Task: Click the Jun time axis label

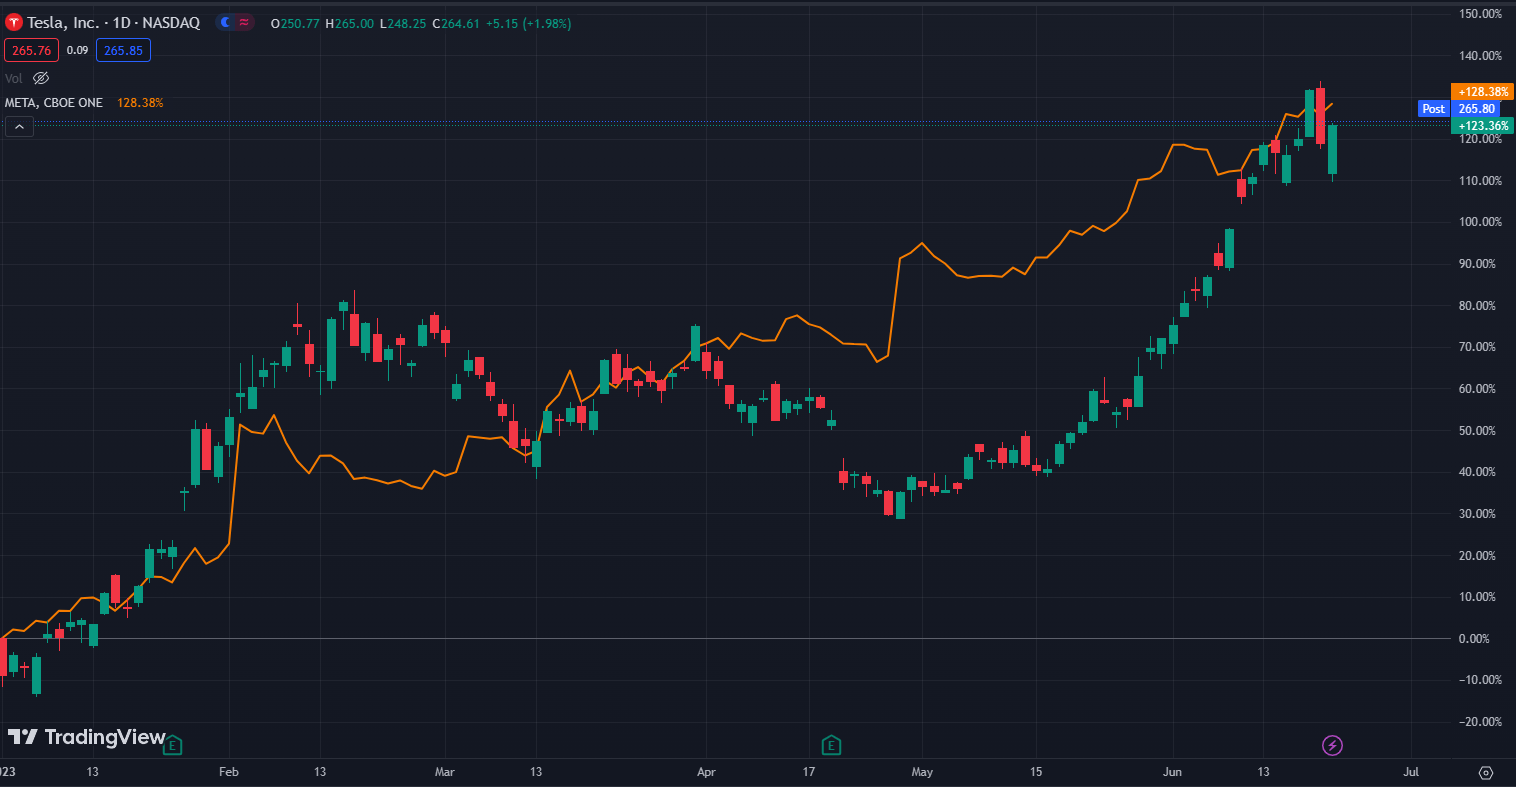Action: pyautogui.click(x=1173, y=772)
